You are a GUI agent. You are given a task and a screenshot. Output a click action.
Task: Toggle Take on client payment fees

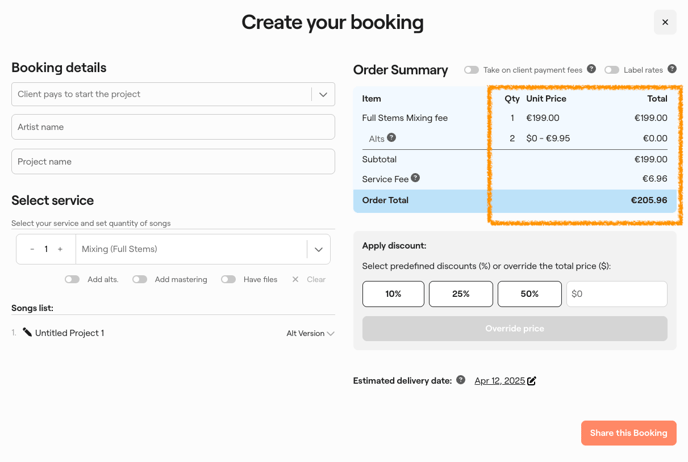[471, 70]
